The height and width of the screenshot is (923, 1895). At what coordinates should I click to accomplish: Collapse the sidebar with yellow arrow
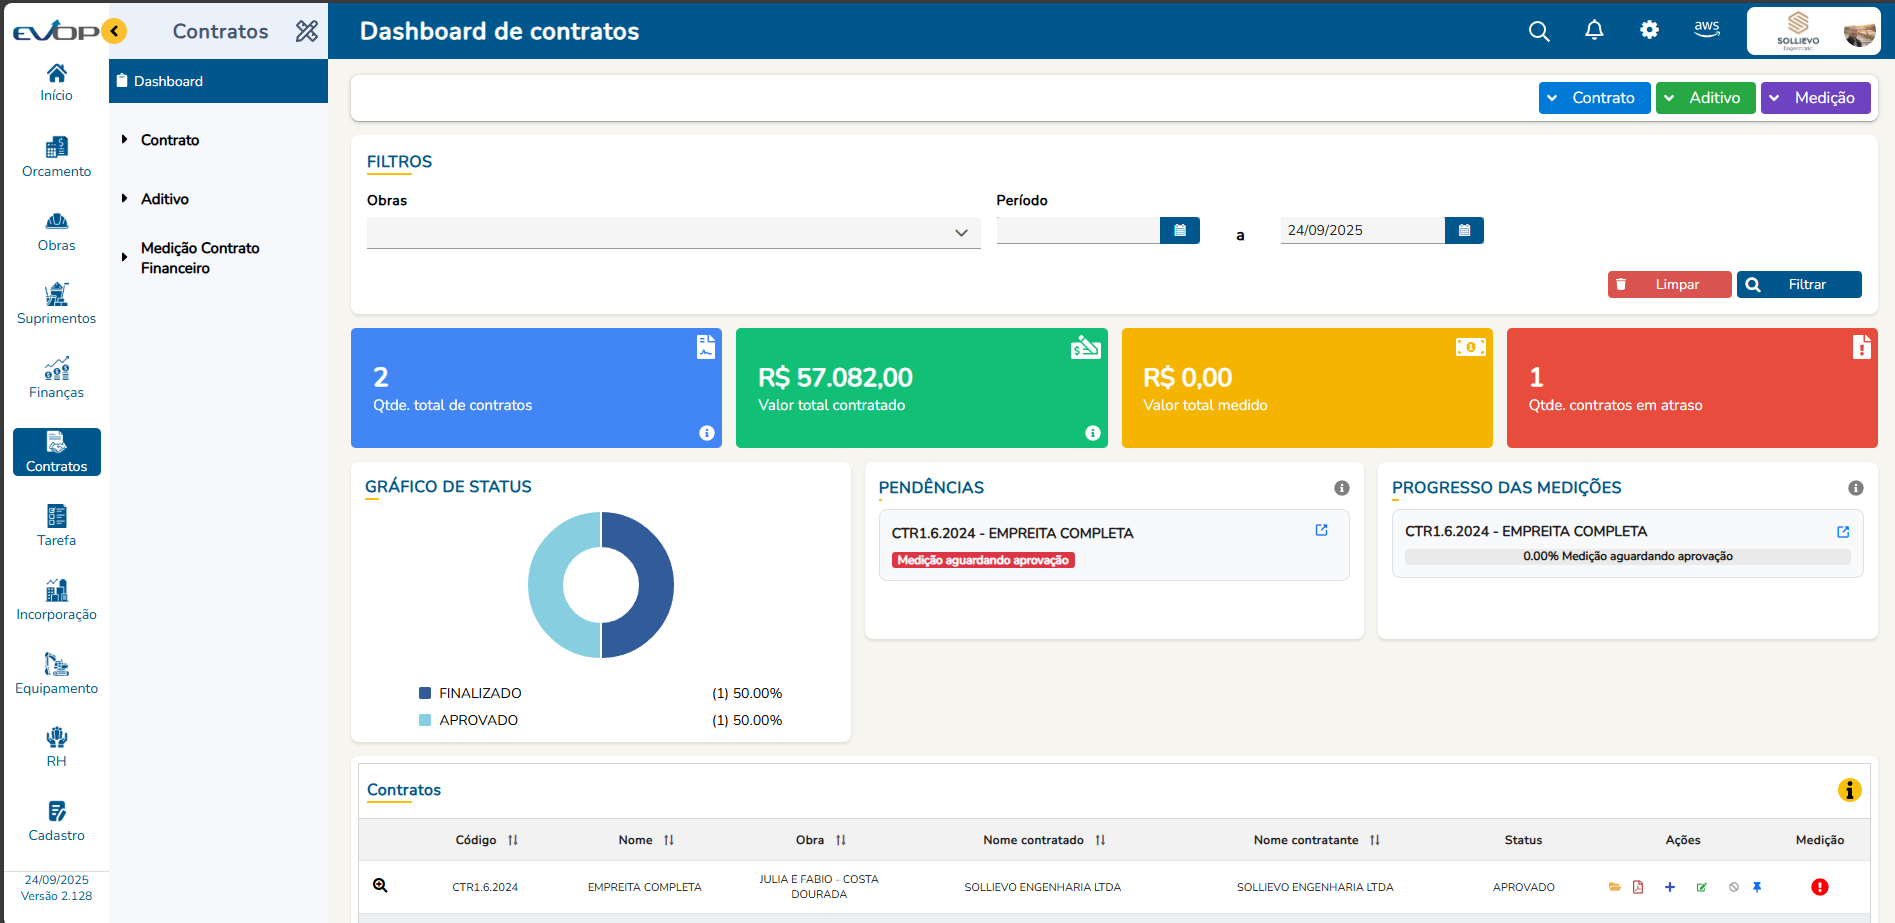pos(115,31)
